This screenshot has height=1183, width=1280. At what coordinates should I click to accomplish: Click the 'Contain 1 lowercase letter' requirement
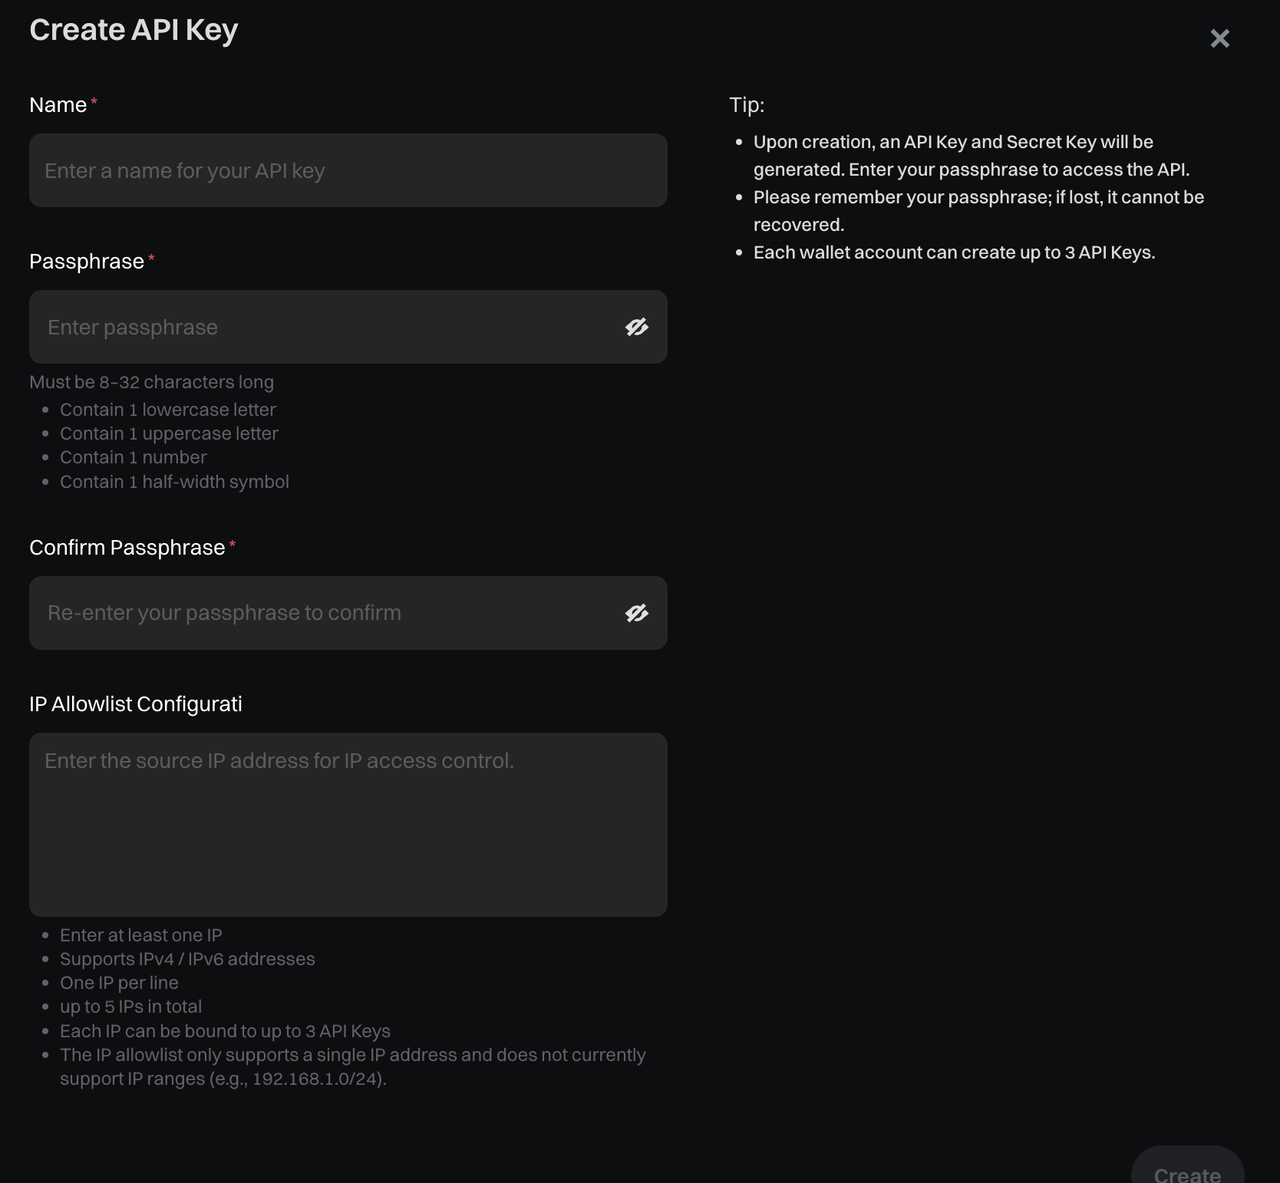click(167, 410)
